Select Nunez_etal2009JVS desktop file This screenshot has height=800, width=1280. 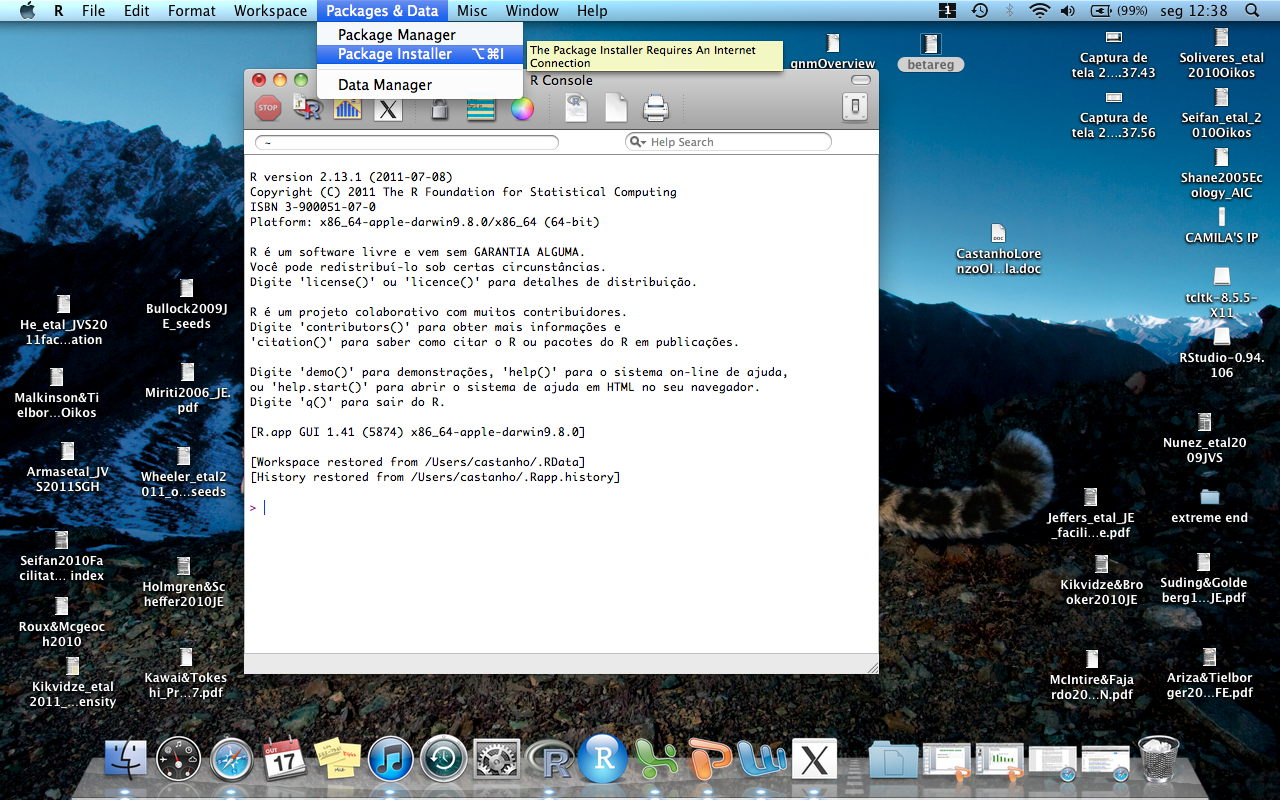[1204, 438]
